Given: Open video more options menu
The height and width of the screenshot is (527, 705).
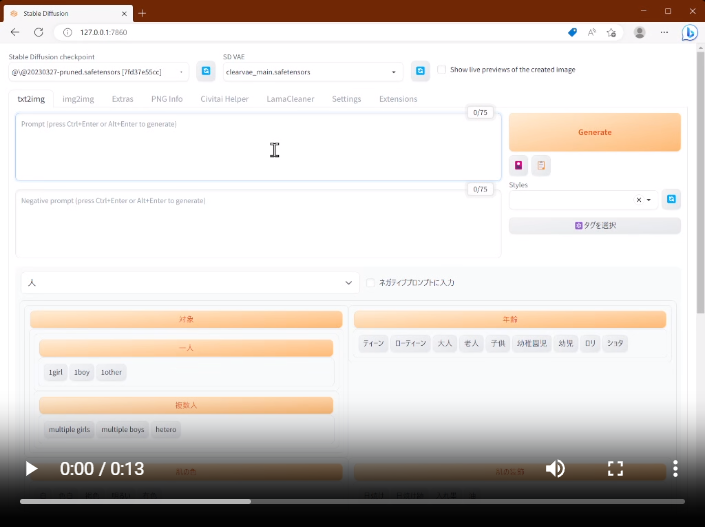Looking at the screenshot, I should point(675,469).
